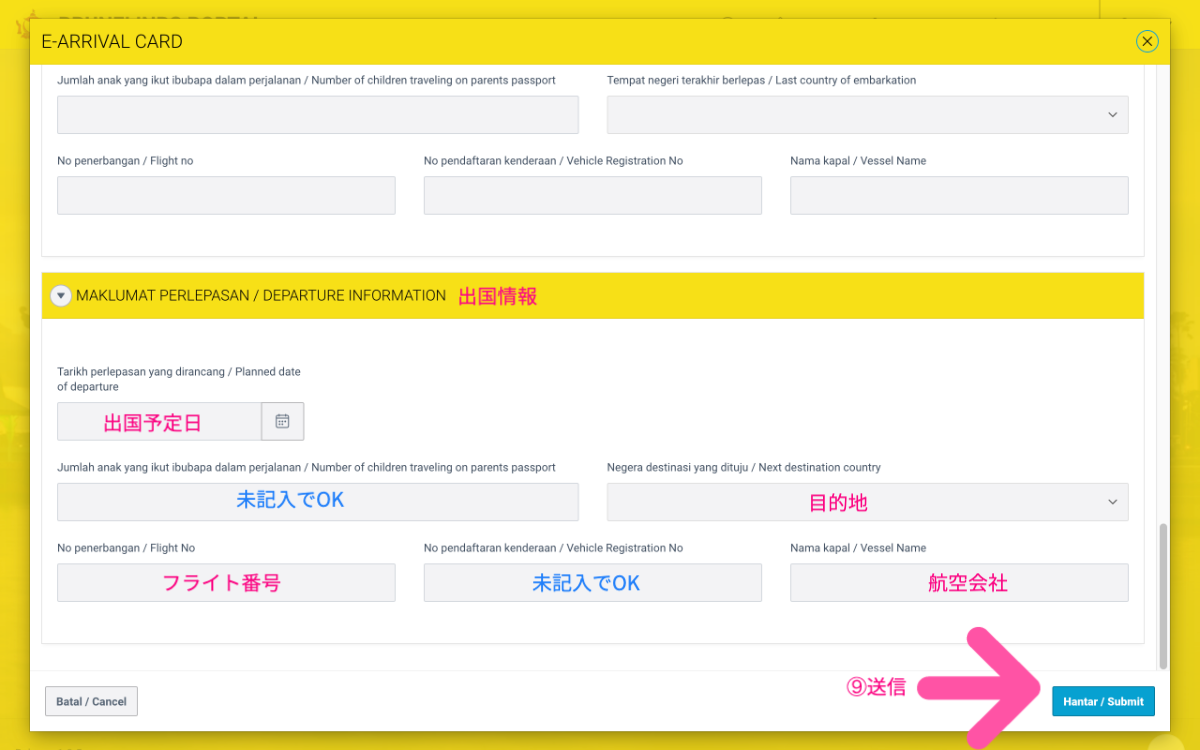Click the dropdown arrow on Last country of embarkation
Image resolution: width=1200 pixels, height=750 pixels.
(1114, 114)
